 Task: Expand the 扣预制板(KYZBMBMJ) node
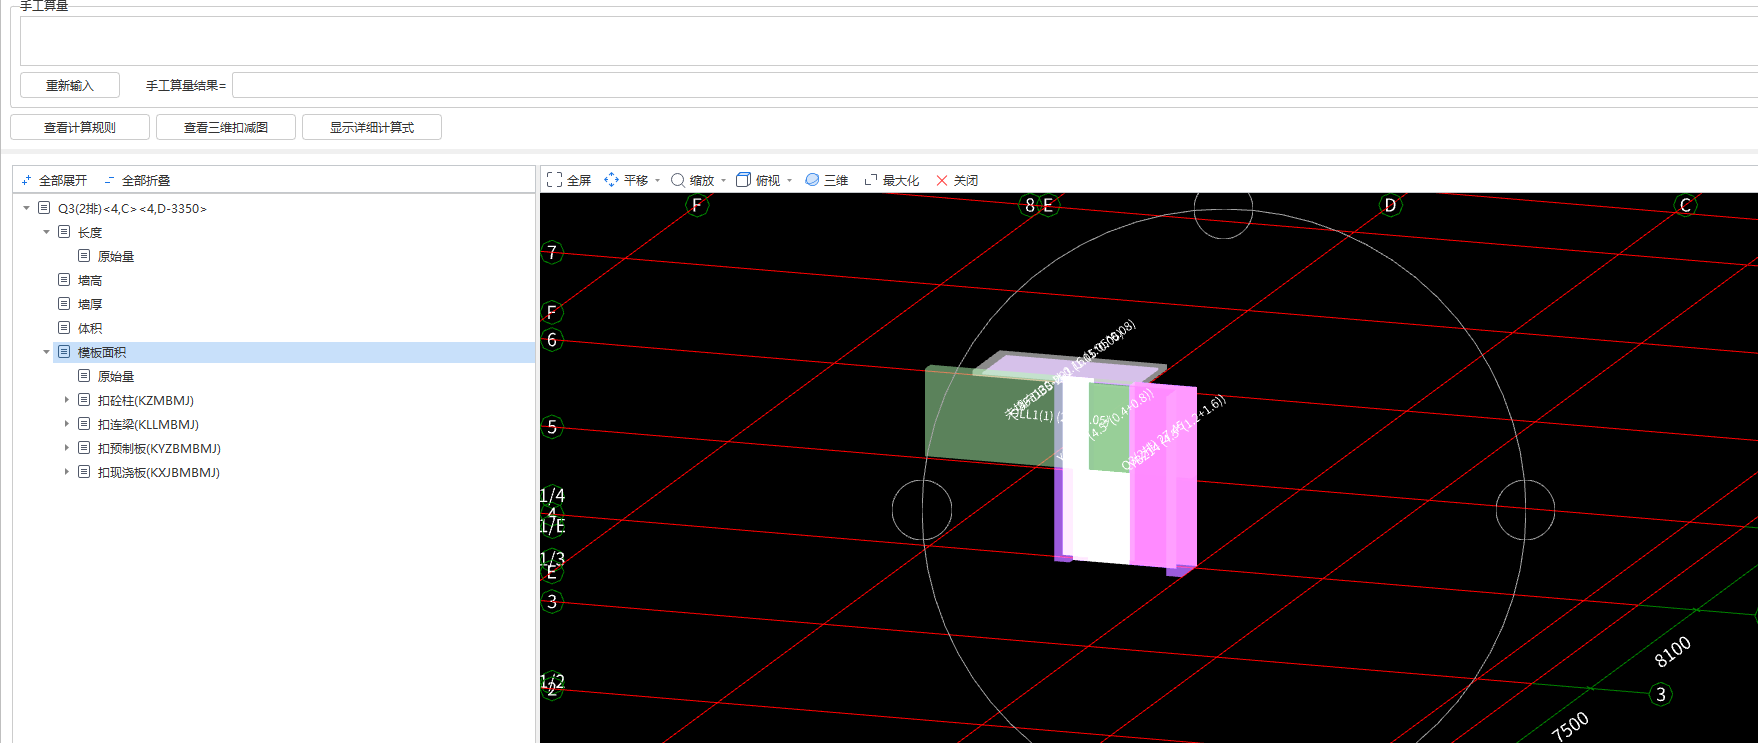[67, 448]
